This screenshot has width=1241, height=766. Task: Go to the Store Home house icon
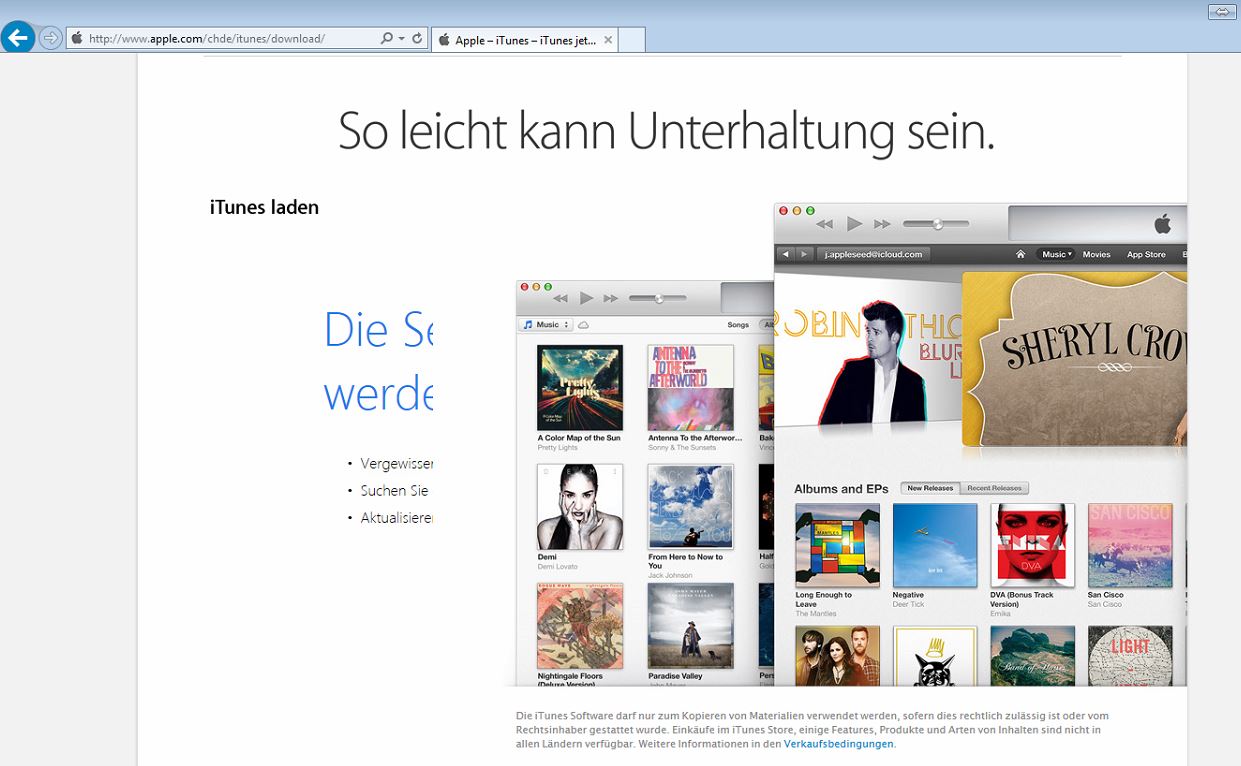point(1020,254)
